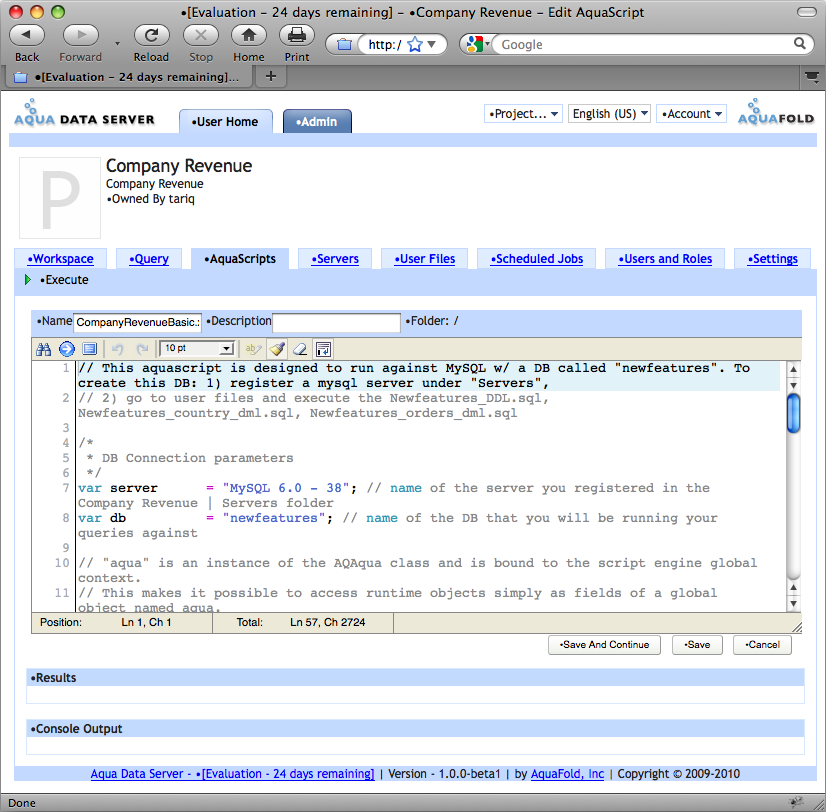Click line 7 'var server' in editor

pyautogui.click(x=117, y=488)
